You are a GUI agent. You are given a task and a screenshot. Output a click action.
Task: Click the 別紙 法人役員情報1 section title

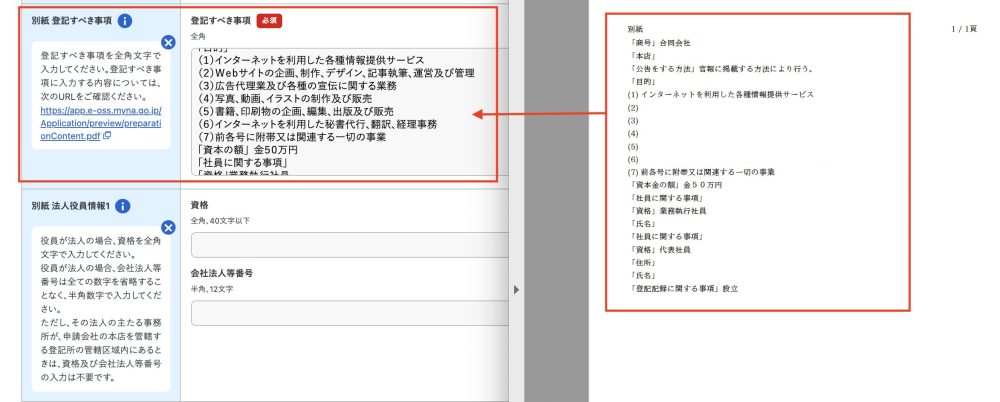click(x=68, y=206)
